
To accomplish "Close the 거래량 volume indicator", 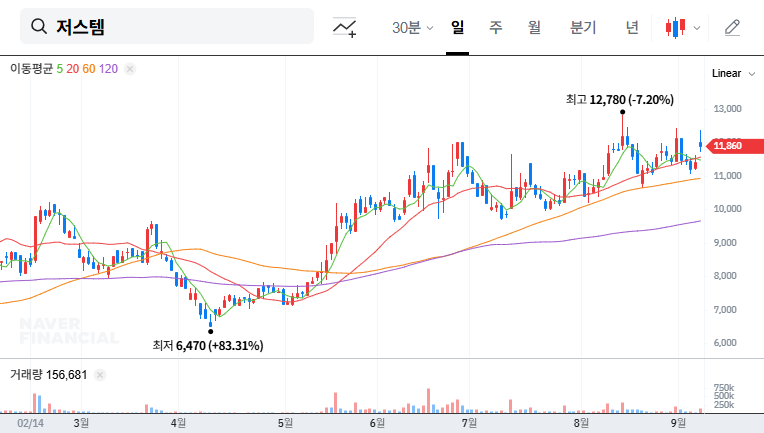I will pos(100,375).
